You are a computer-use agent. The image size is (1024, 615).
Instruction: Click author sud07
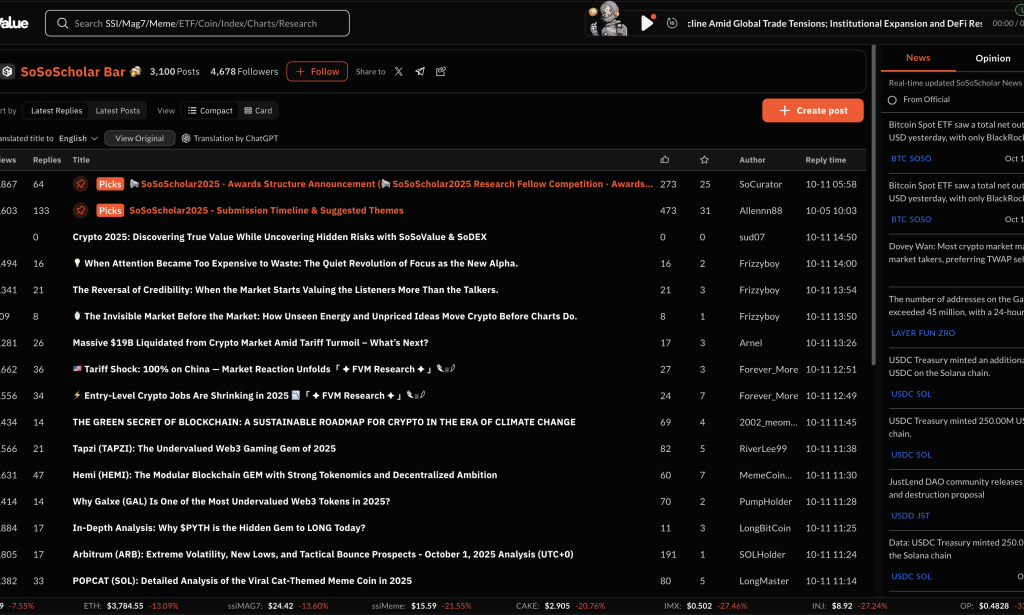tap(752, 237)
